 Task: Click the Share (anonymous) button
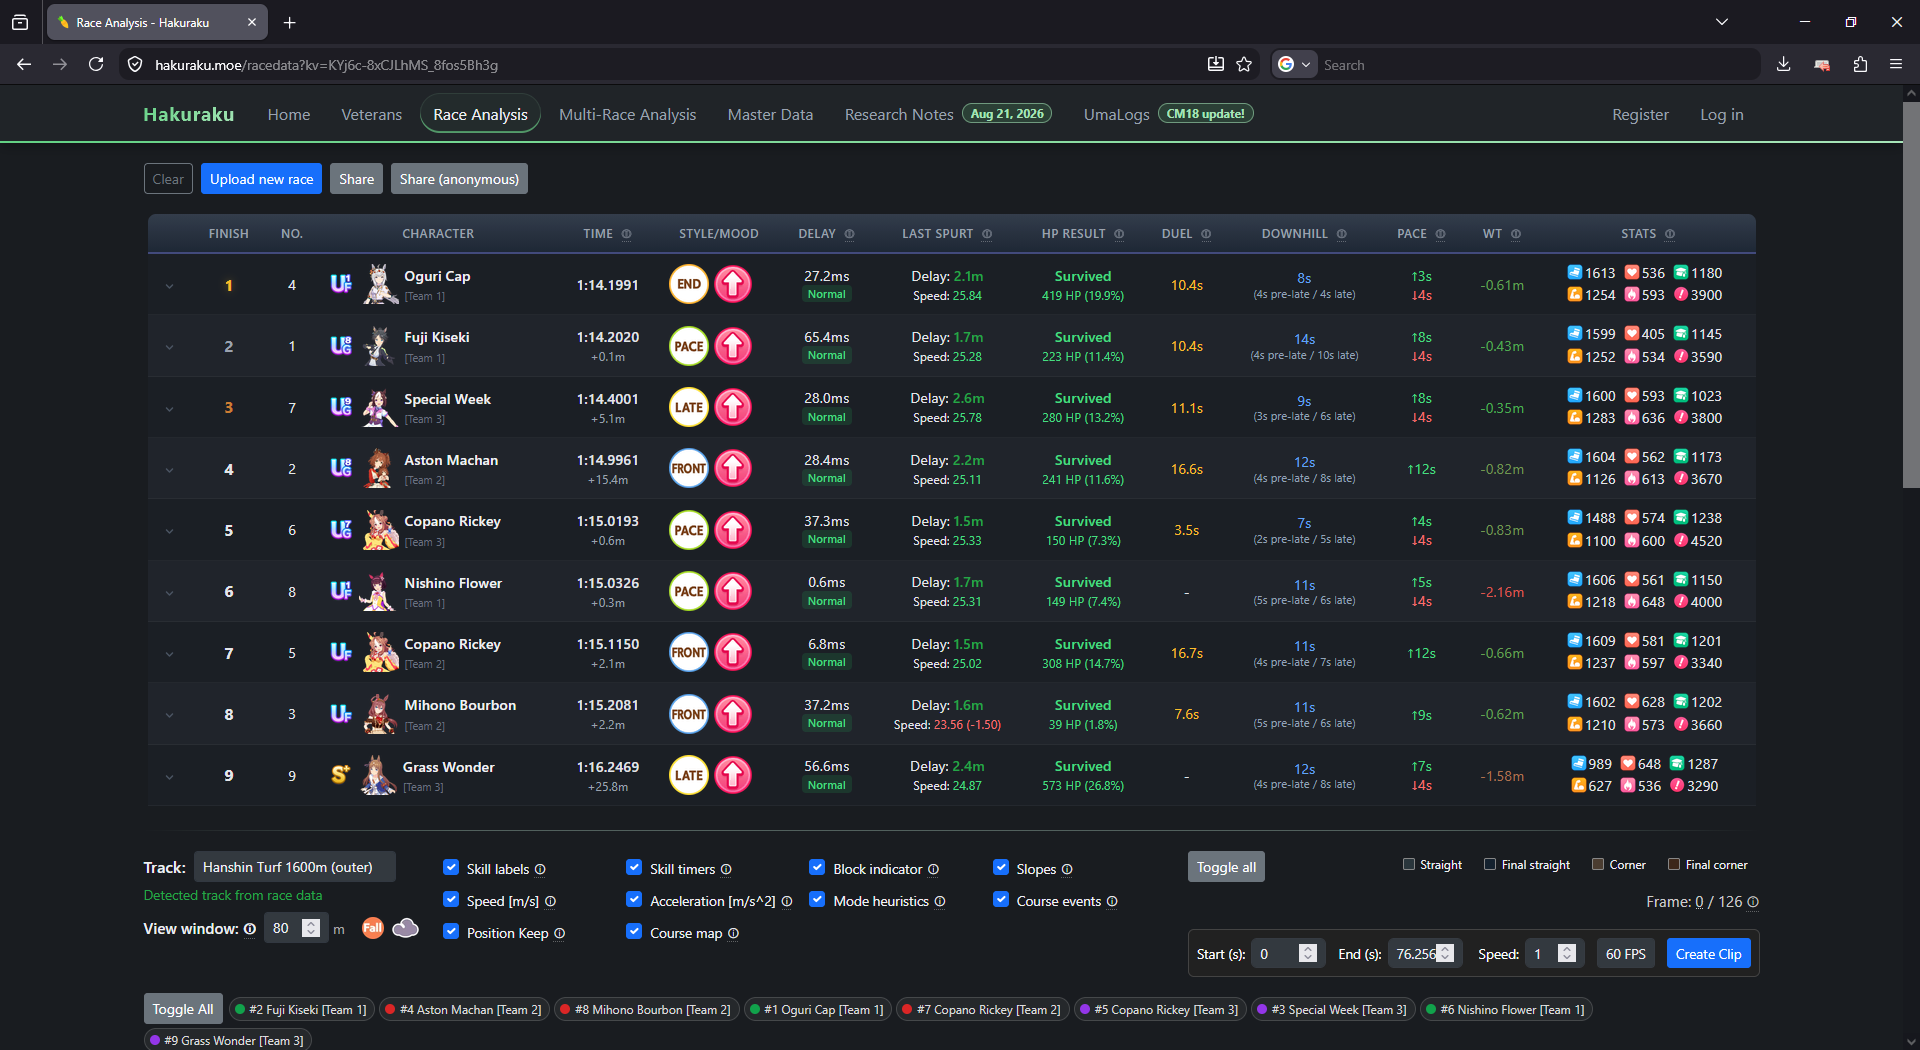[459, 179]
